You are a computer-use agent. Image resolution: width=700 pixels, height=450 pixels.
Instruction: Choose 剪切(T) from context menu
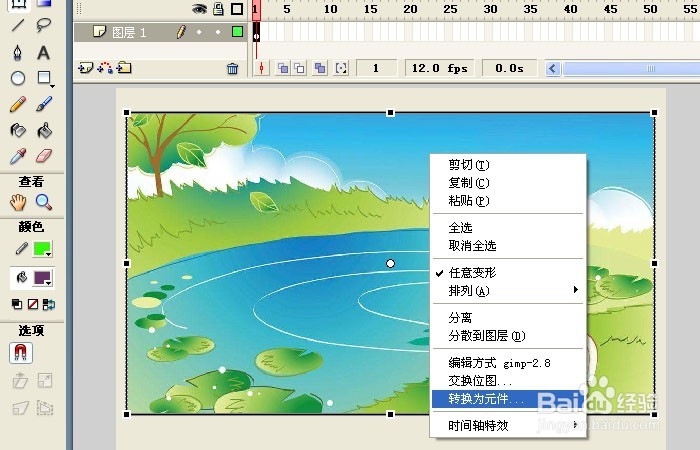click(508, 165)
